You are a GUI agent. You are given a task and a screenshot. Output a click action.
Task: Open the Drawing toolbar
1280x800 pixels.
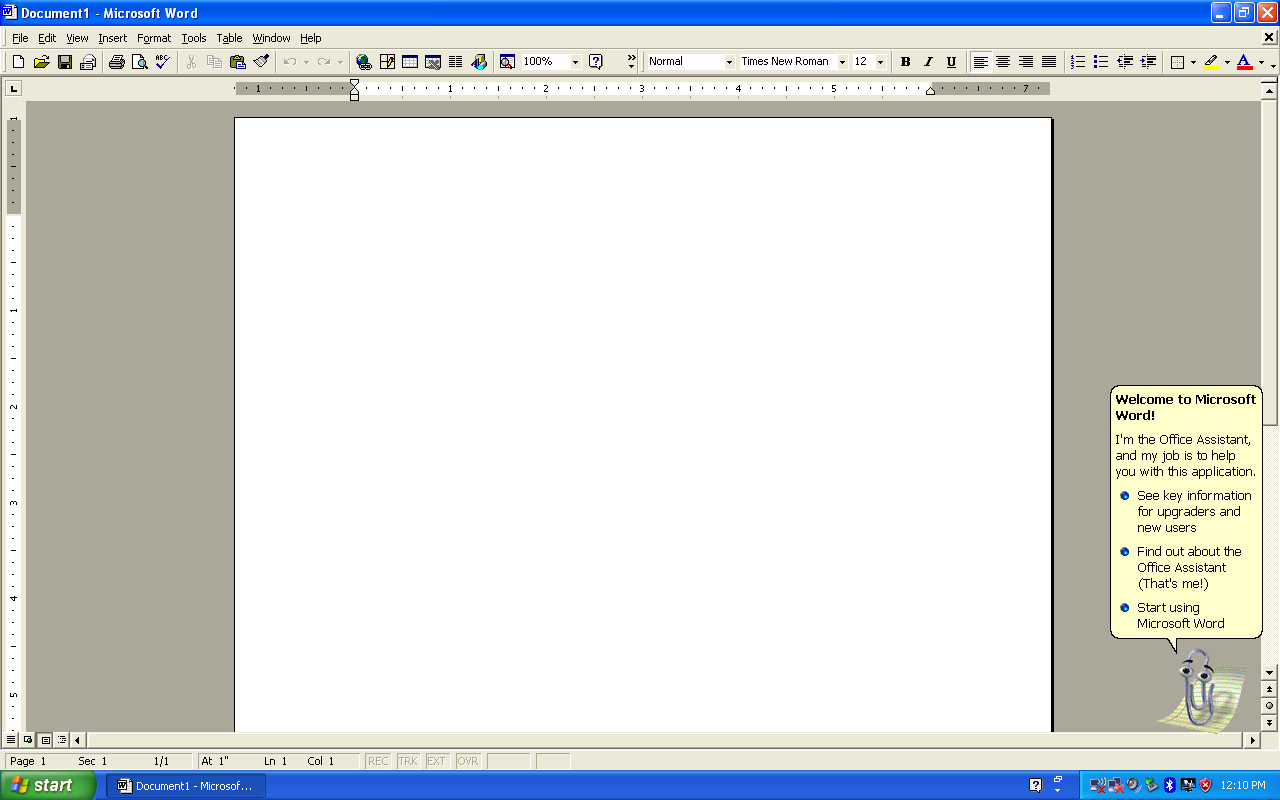pos(479,62)
